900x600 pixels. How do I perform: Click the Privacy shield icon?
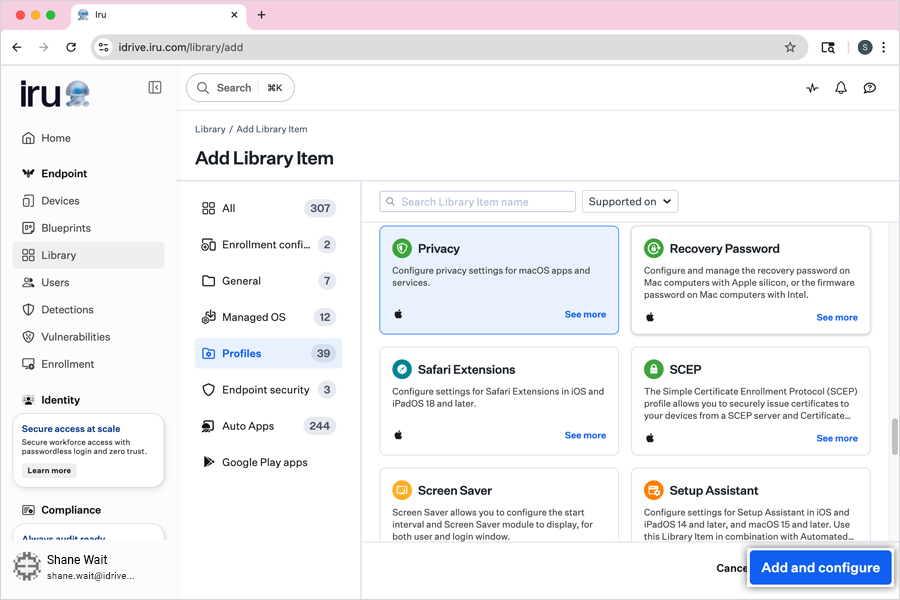[x=402, y=249]
